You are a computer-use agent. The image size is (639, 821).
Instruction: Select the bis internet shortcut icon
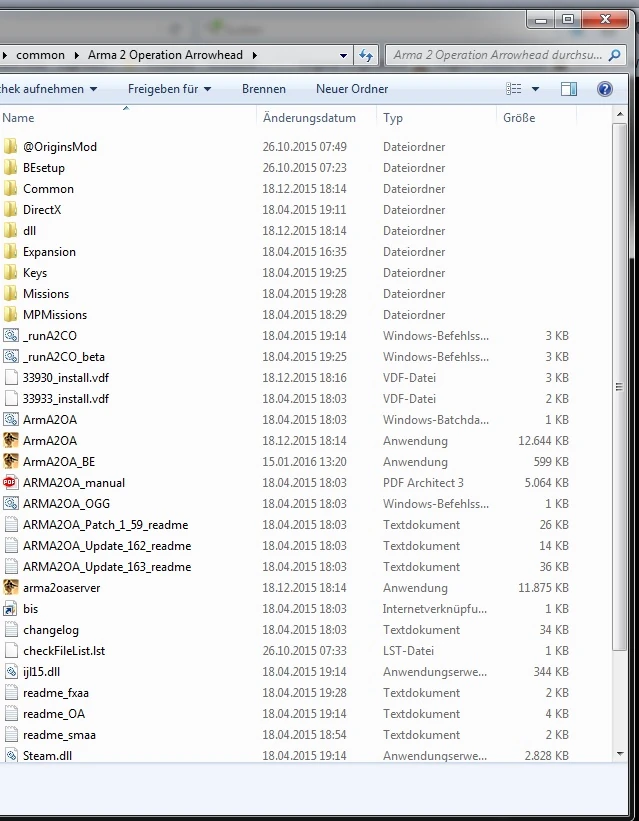10,608
